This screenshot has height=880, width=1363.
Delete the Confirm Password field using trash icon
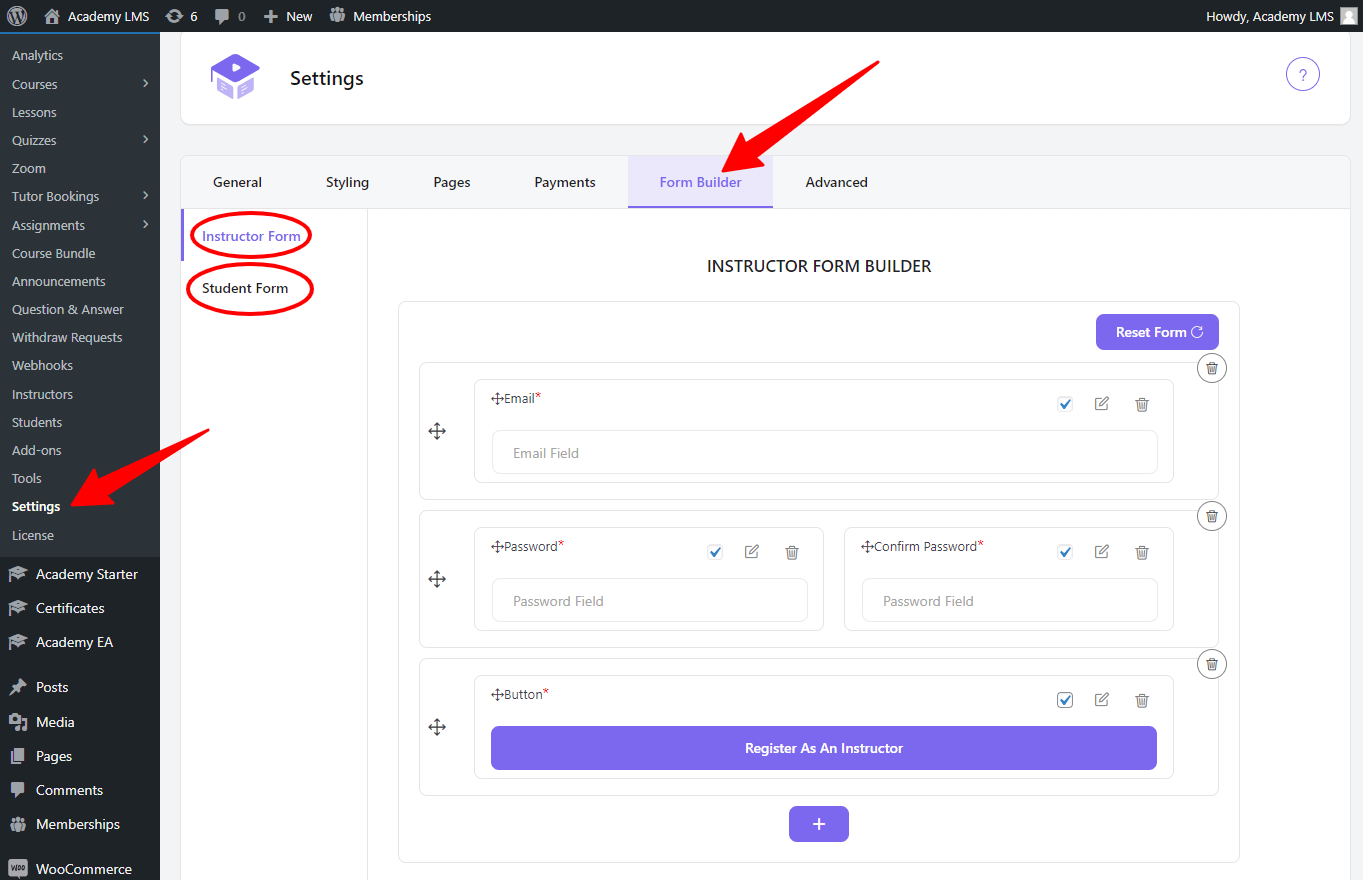1141,552
